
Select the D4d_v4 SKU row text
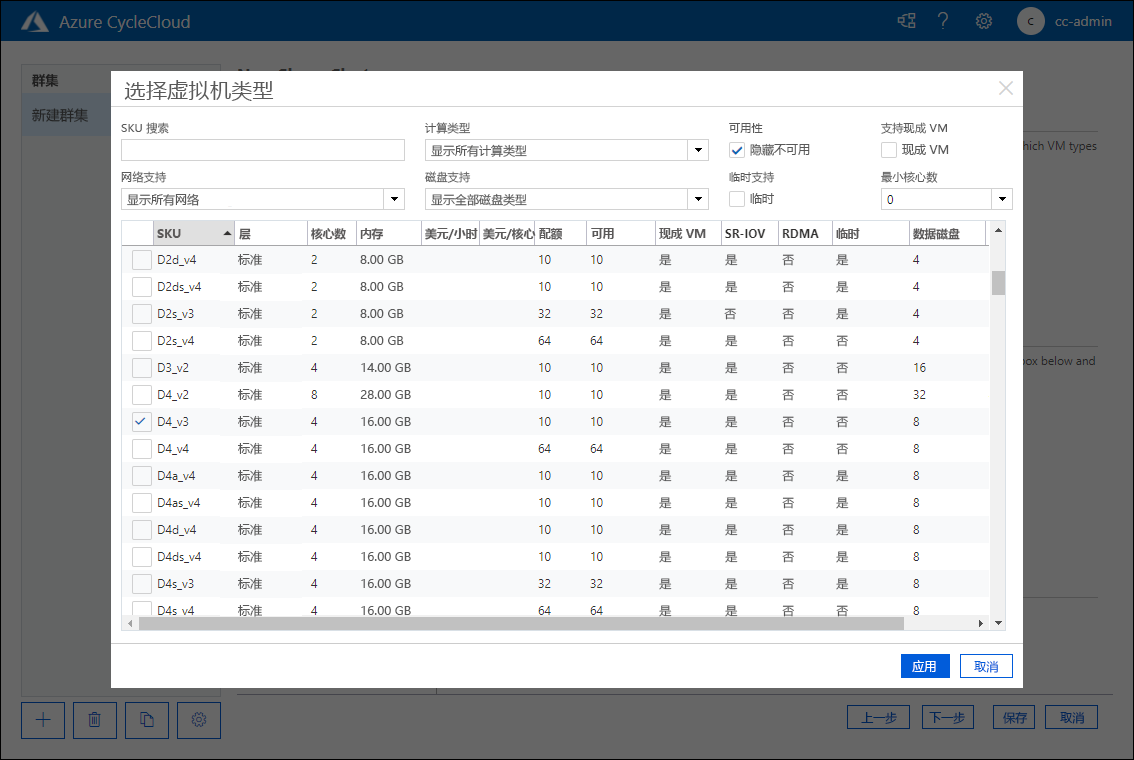pos(176,530)
